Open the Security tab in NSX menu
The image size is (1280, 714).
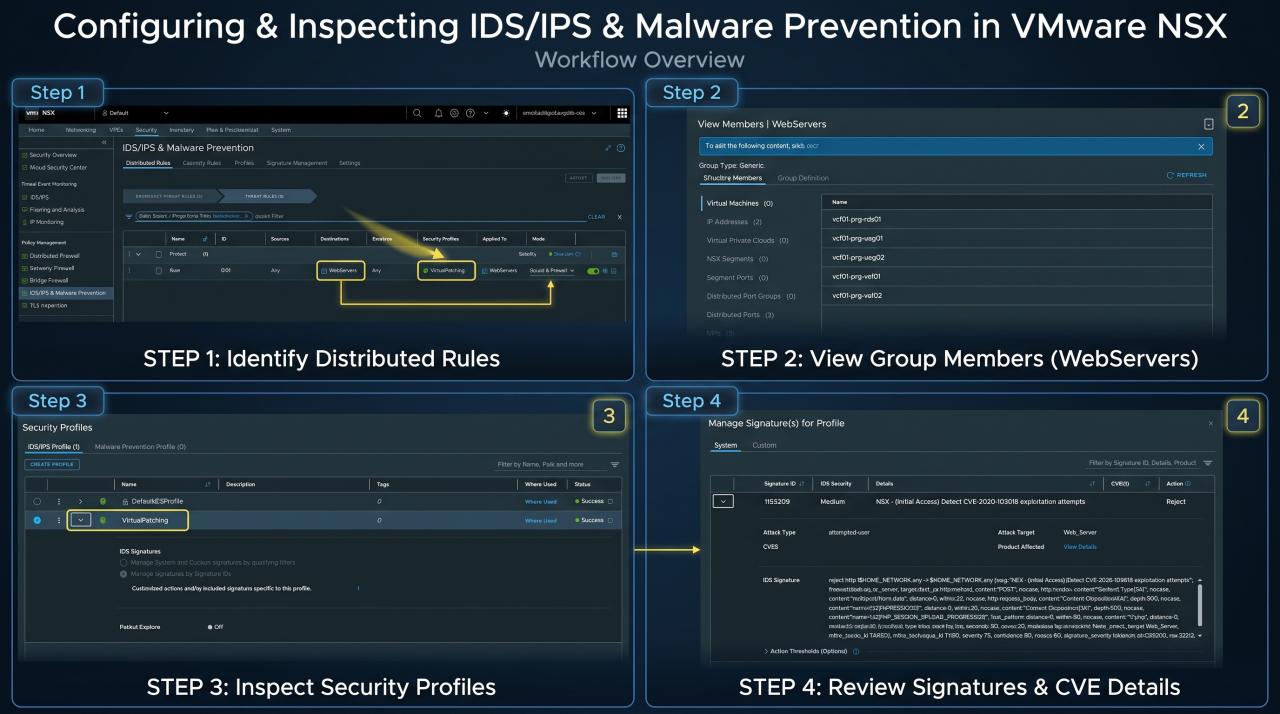146,130
